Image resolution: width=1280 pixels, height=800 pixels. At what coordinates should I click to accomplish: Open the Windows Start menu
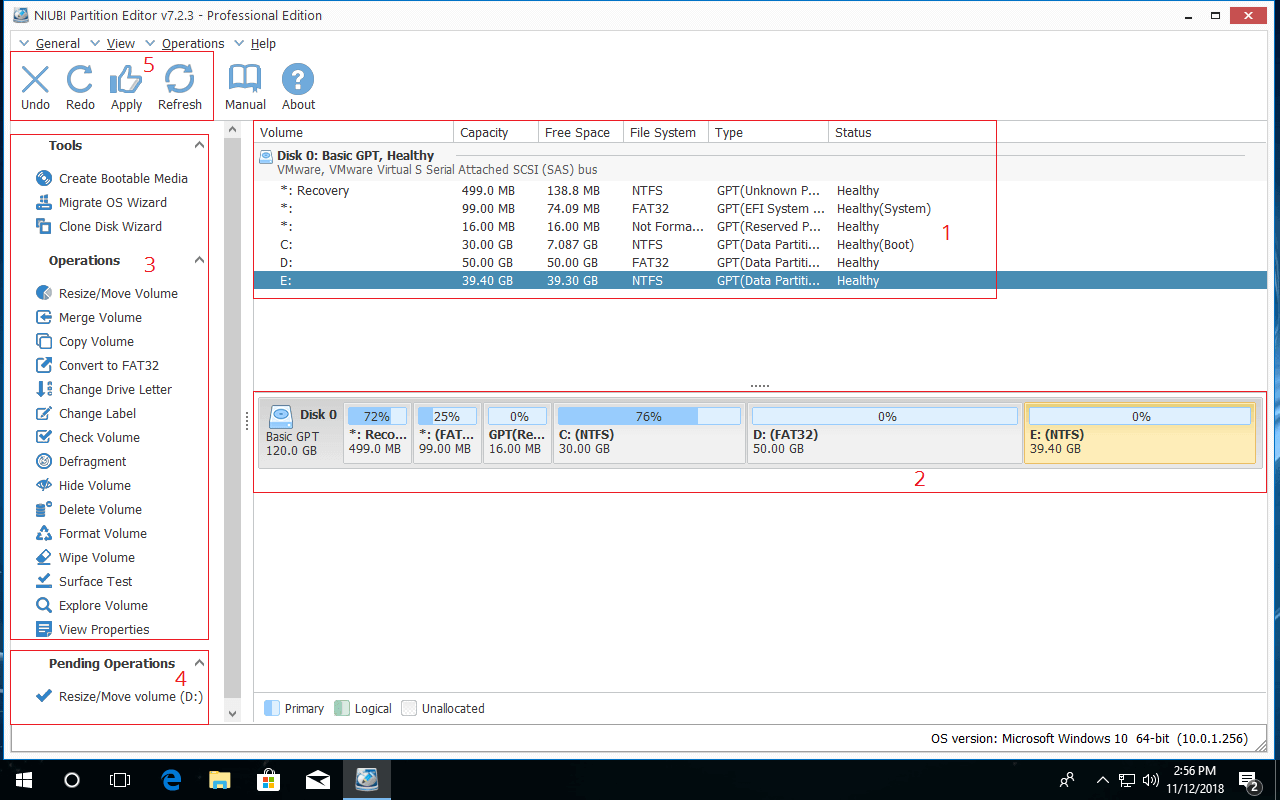coord(24,780)
